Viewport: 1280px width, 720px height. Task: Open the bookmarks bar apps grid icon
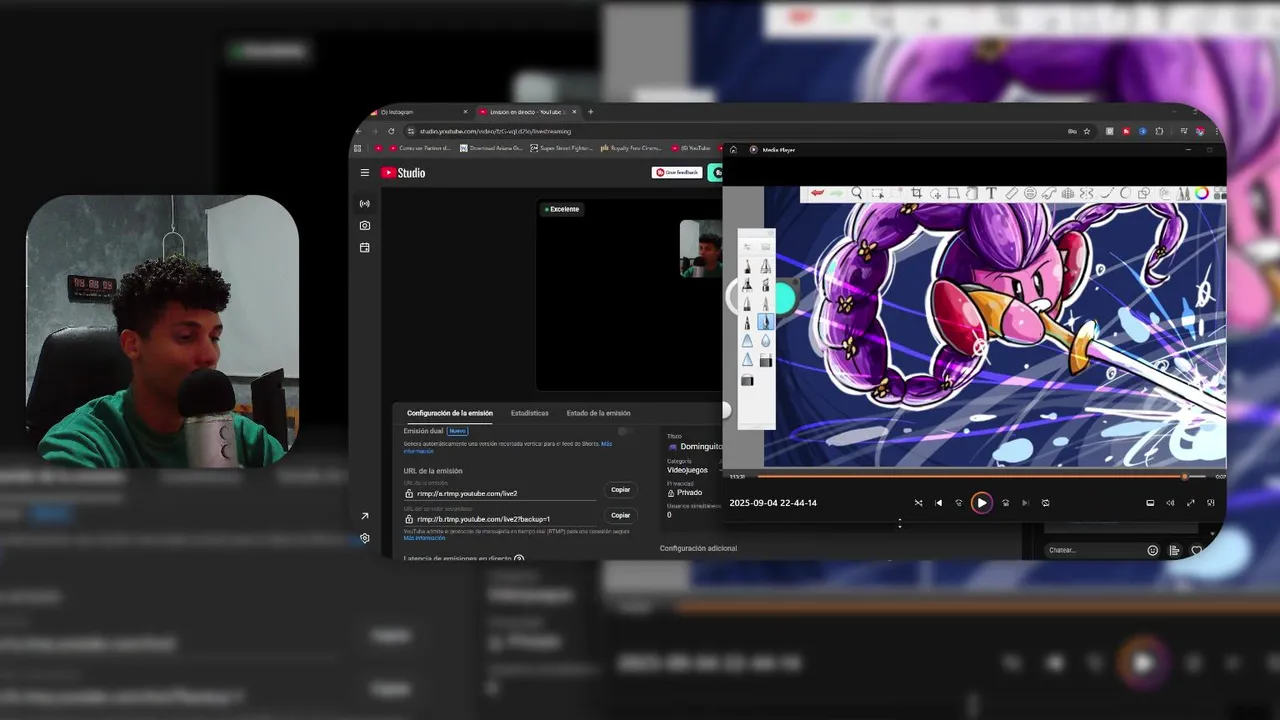click(x=358, y=148)
